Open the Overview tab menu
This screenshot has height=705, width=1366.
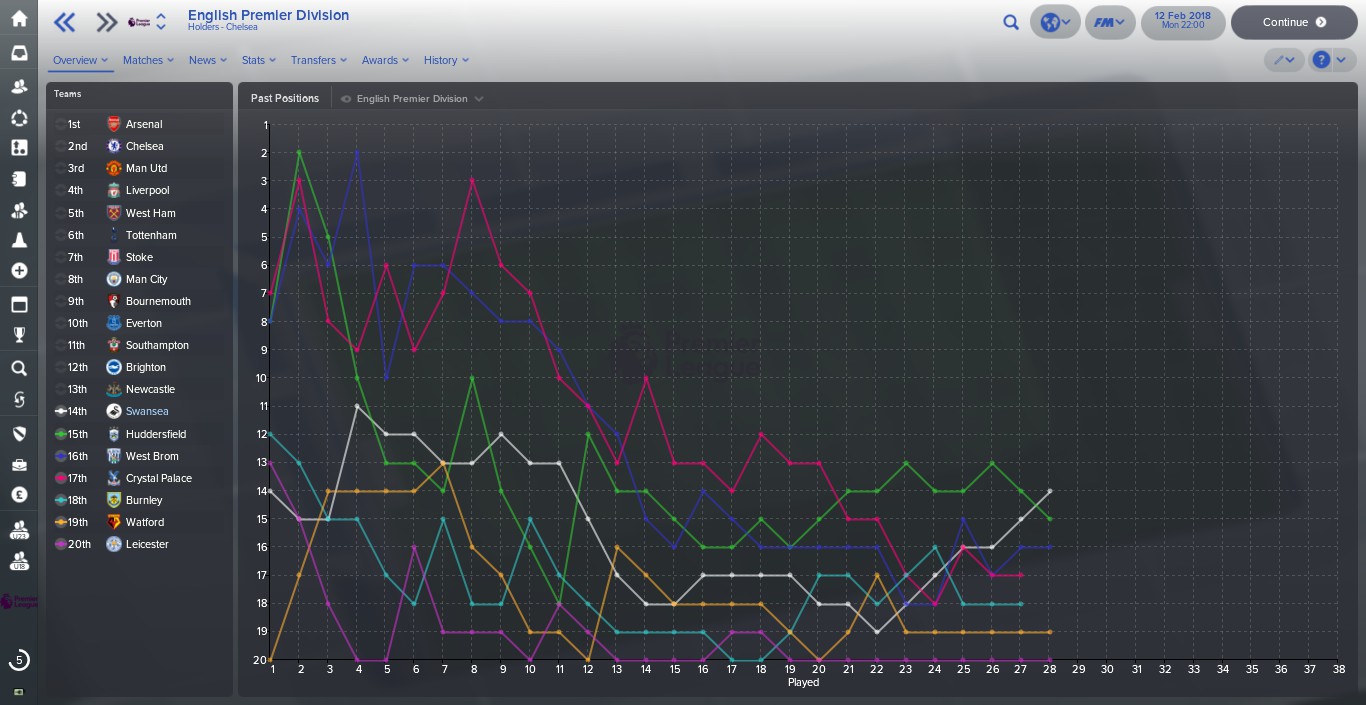pyautogui.click(x=80, y=60)
